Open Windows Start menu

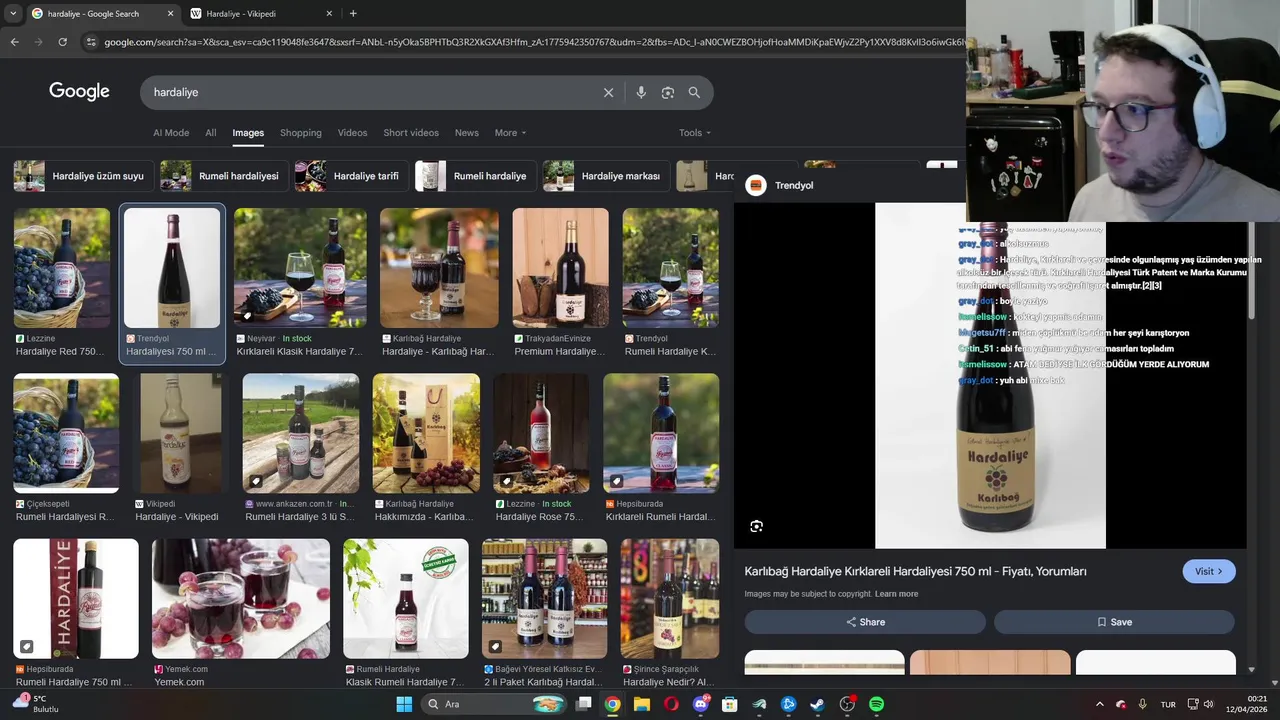click(404, 704)
